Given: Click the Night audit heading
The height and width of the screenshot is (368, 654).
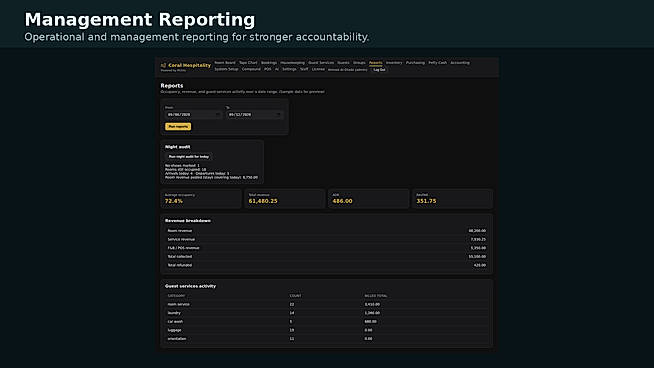Looking at the screenshot, I should (x=177, y=147).
